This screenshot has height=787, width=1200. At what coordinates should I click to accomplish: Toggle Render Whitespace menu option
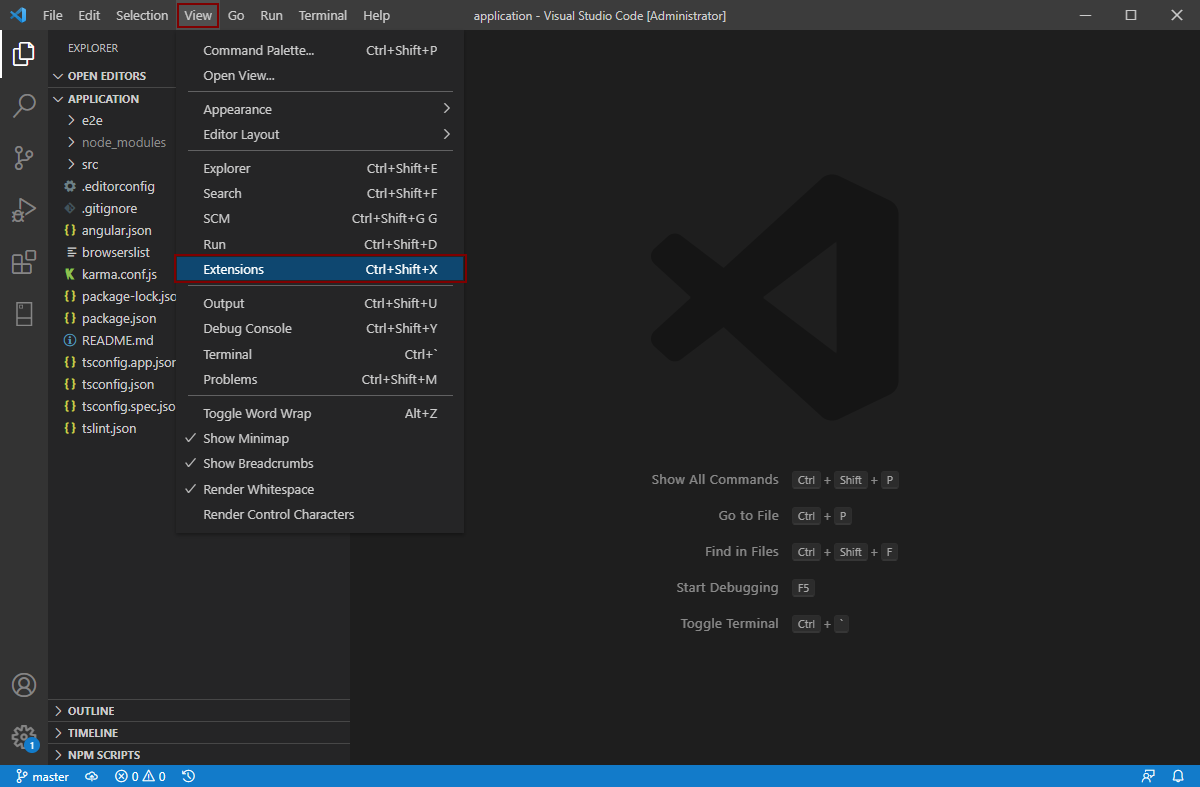[x=320, y=489]
